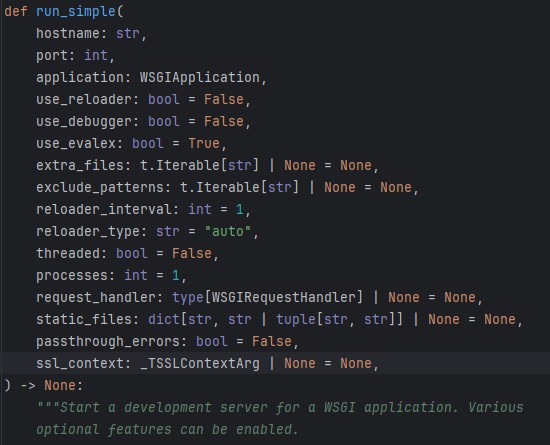Click the processes parameter name
The height and width of the screenshot is (445, 550).
(72, 276)
